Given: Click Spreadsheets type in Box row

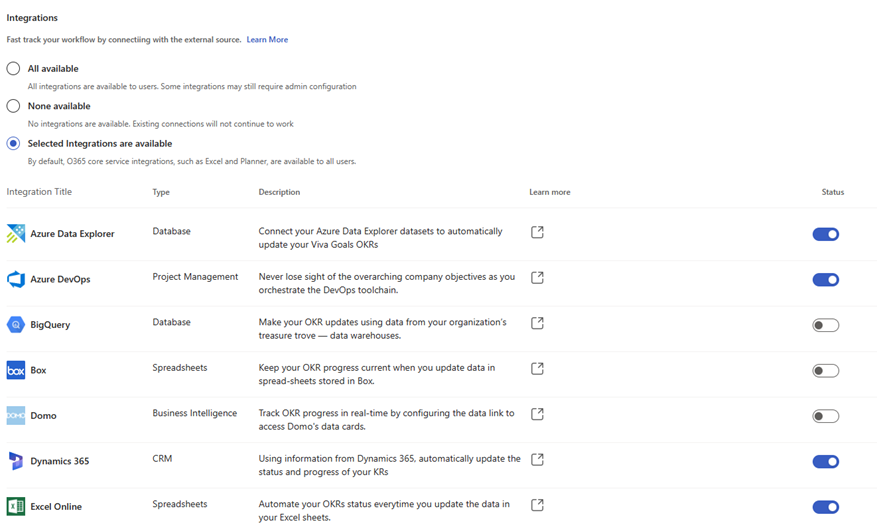Looking at the screenshot, I should (x=180, y=368).
